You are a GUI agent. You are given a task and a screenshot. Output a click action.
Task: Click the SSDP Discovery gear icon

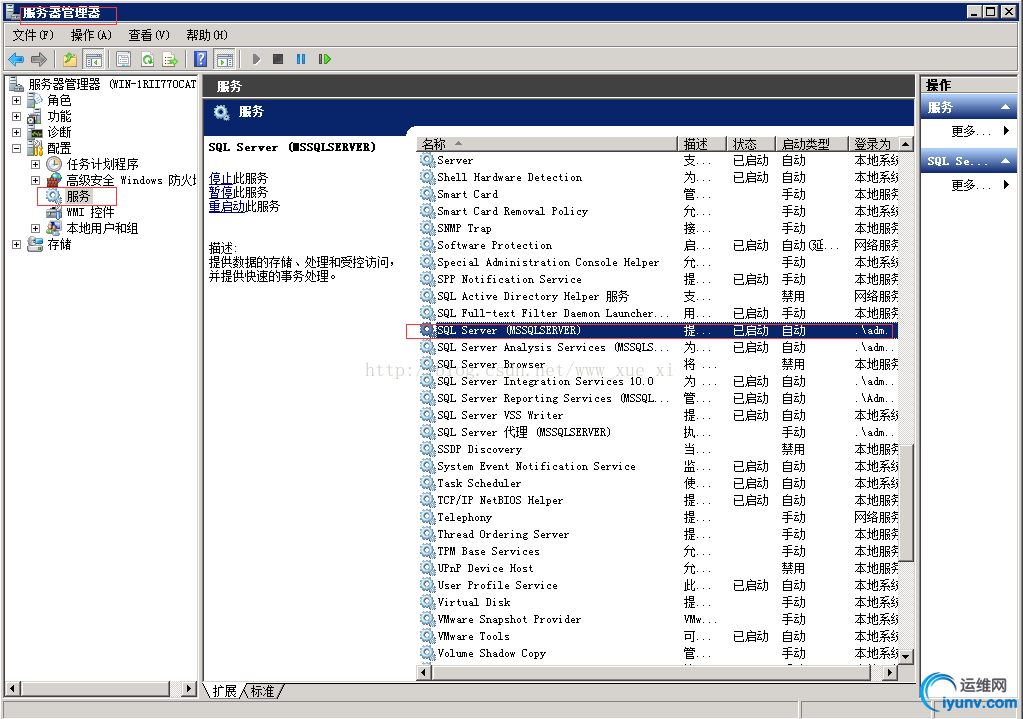(x=427, y=450)
